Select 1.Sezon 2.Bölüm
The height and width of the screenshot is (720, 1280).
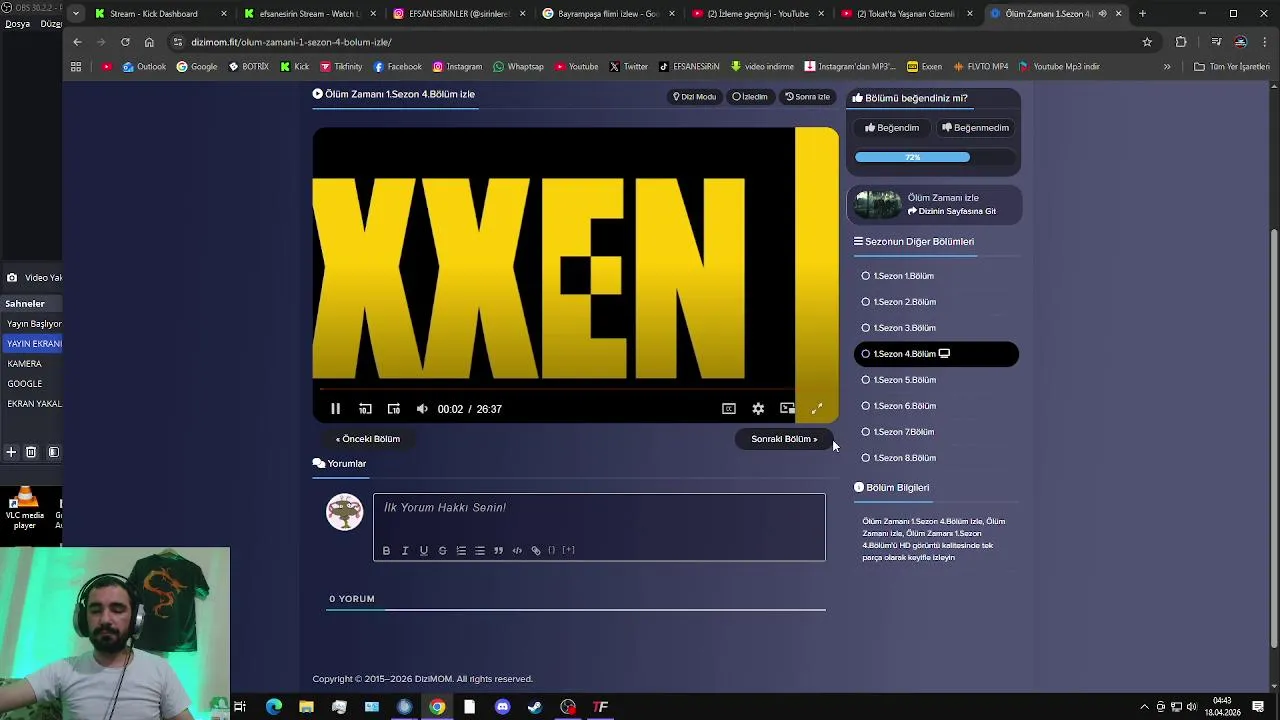[936, 302]
